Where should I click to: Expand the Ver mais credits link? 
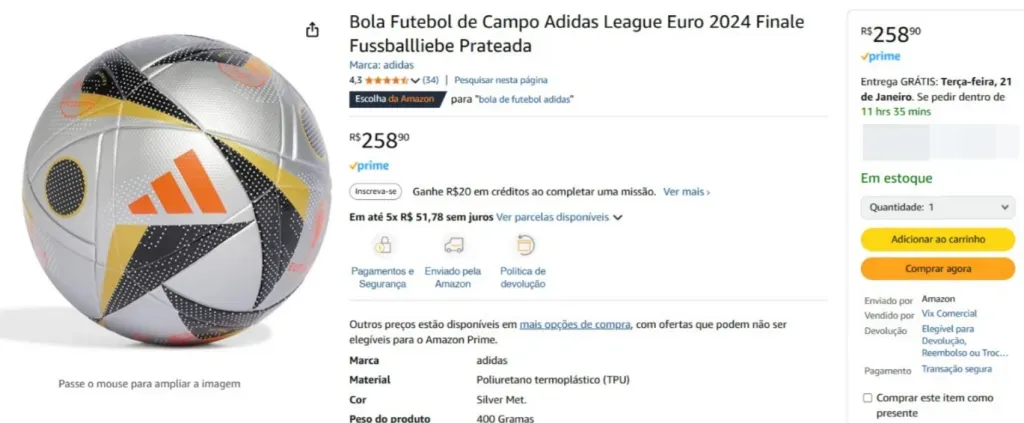686,191
